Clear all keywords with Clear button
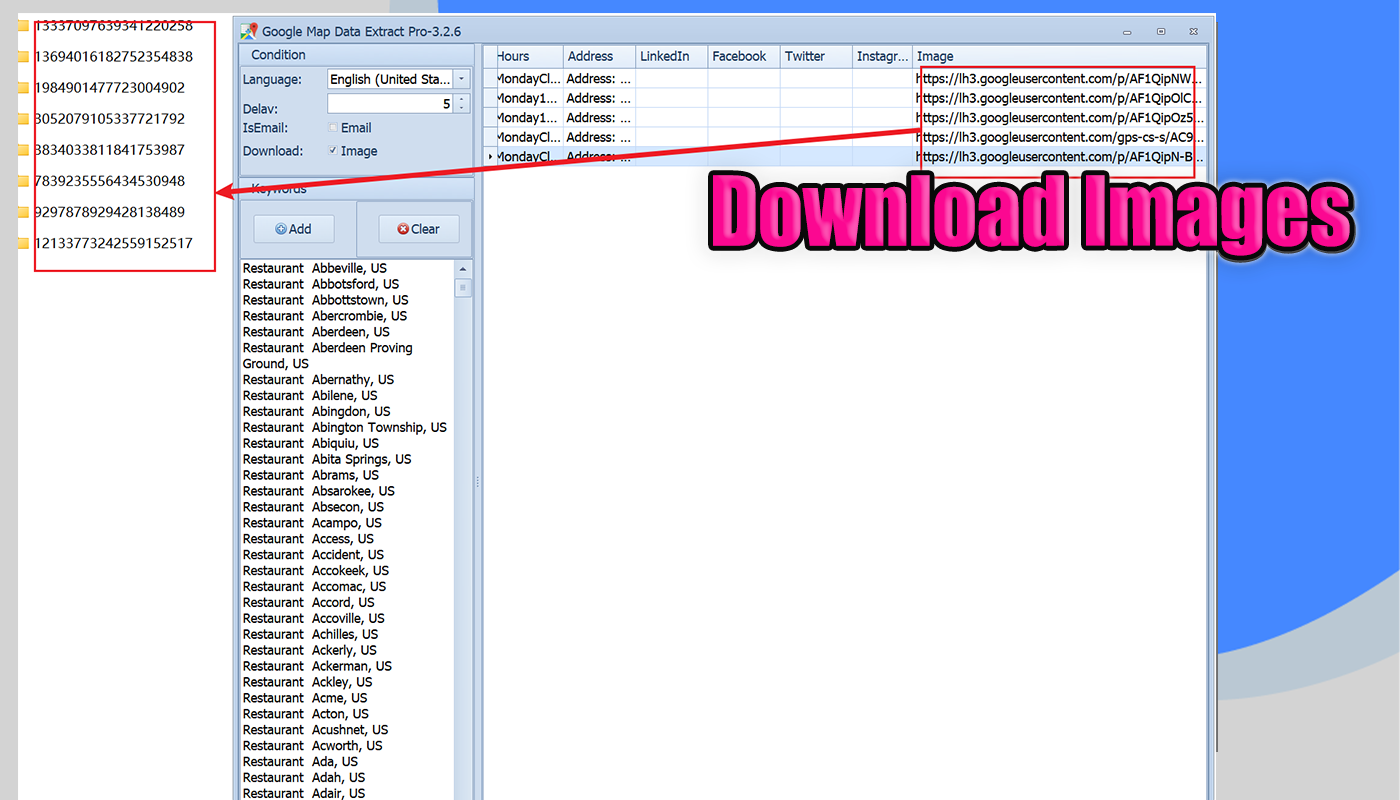 (418, 229)
